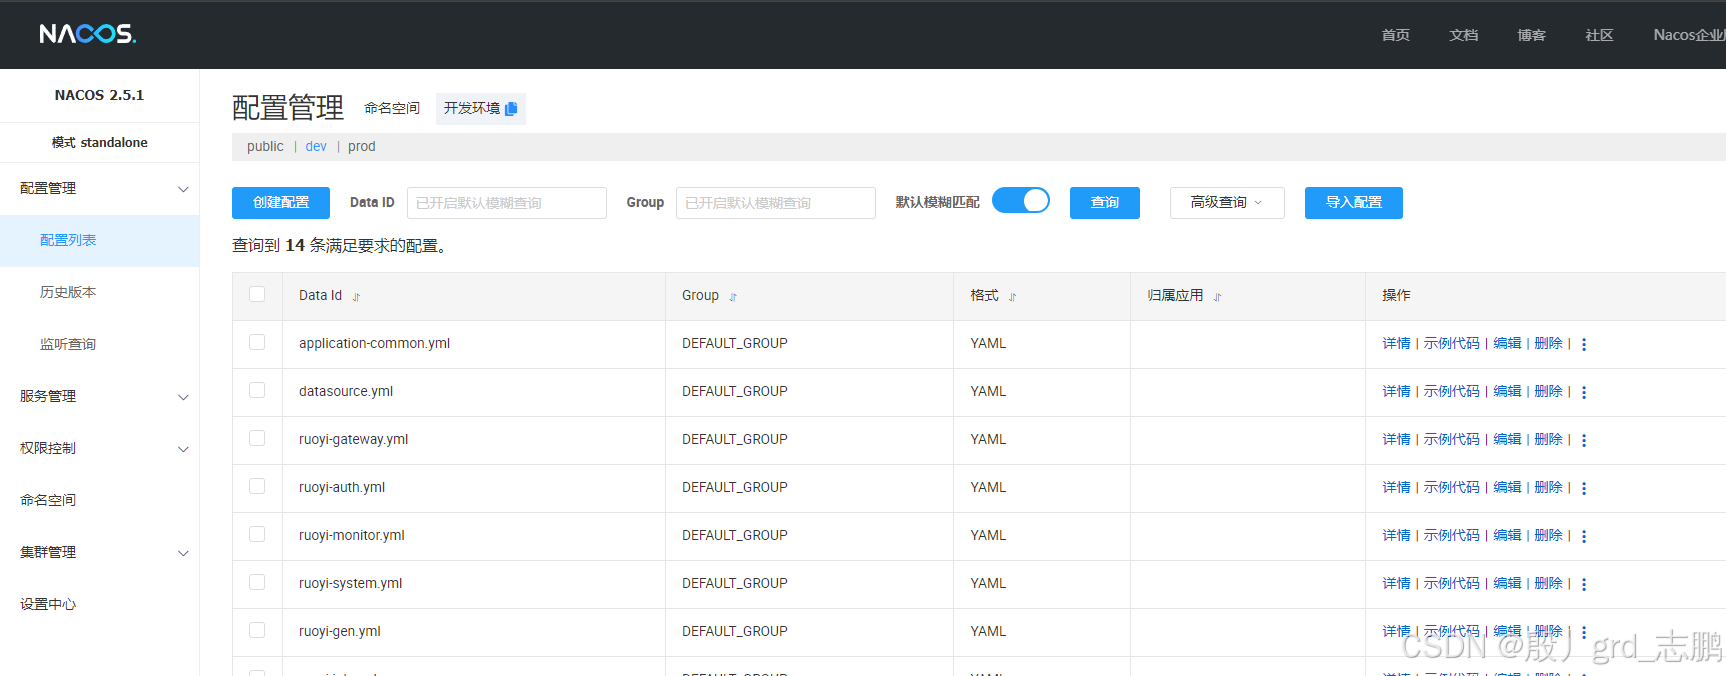1726x676 pixels.
Task: Select the application-common.yml row checkbox
Action: click(x=257, y=342)
